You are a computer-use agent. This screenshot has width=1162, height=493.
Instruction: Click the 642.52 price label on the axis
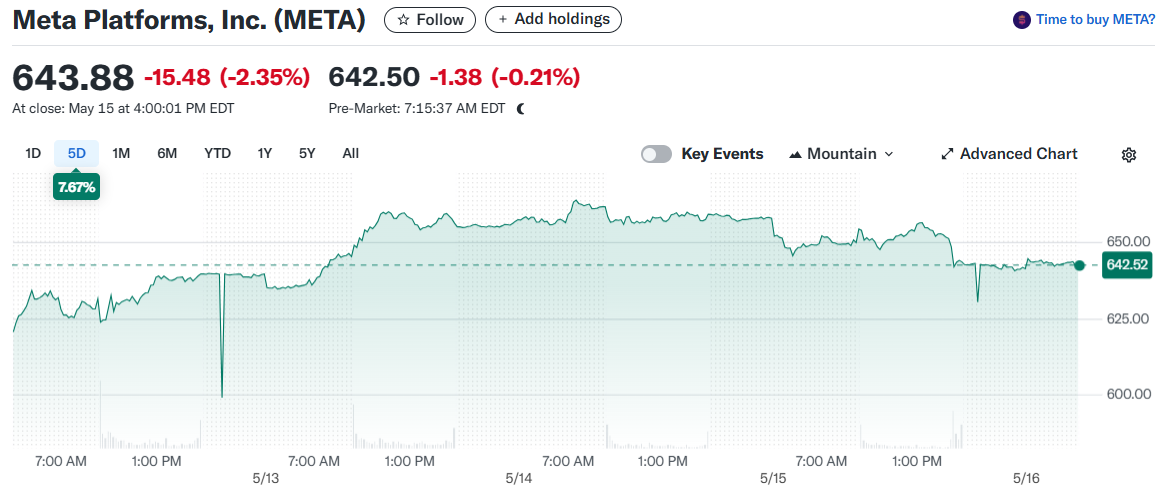tap(1128, 265)
